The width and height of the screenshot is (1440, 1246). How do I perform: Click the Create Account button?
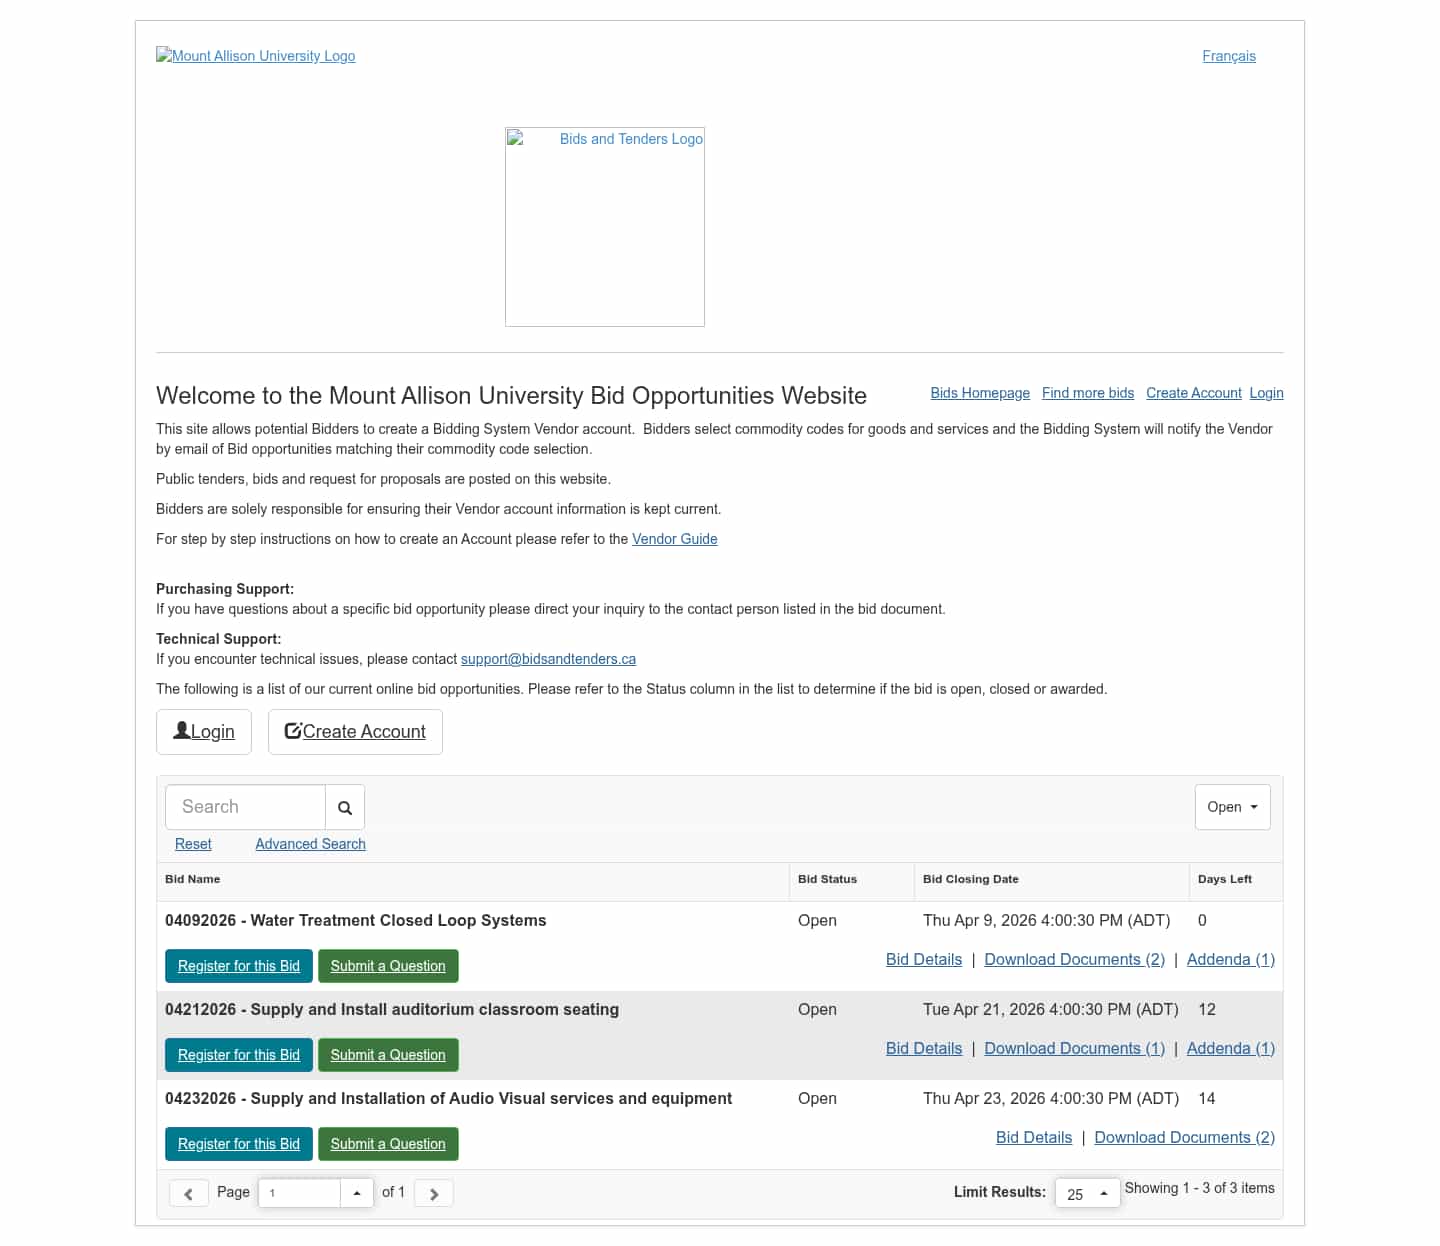point(355,732)
